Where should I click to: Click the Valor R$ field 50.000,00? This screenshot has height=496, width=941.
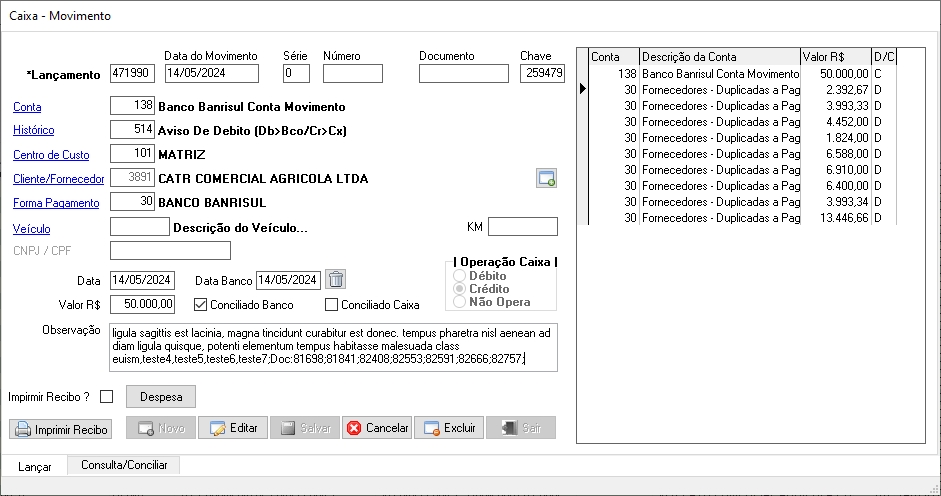click(x=143, y=304)
